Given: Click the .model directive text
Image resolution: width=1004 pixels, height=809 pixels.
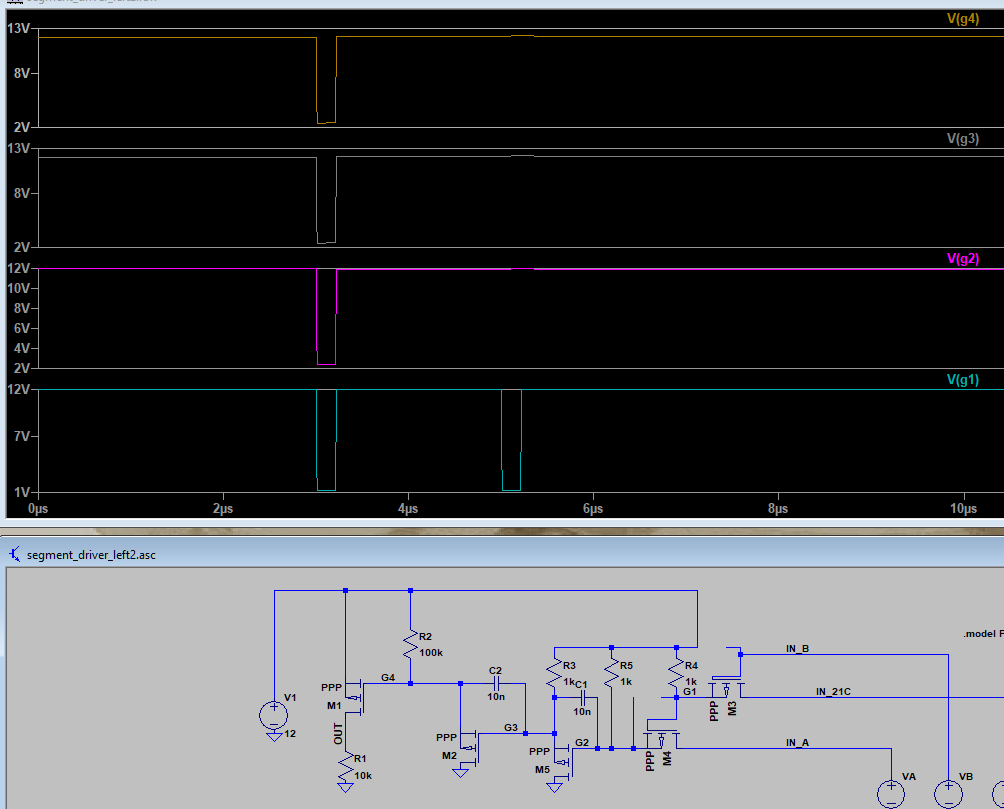Looking at the screenshot, I should tap(984, 633).
